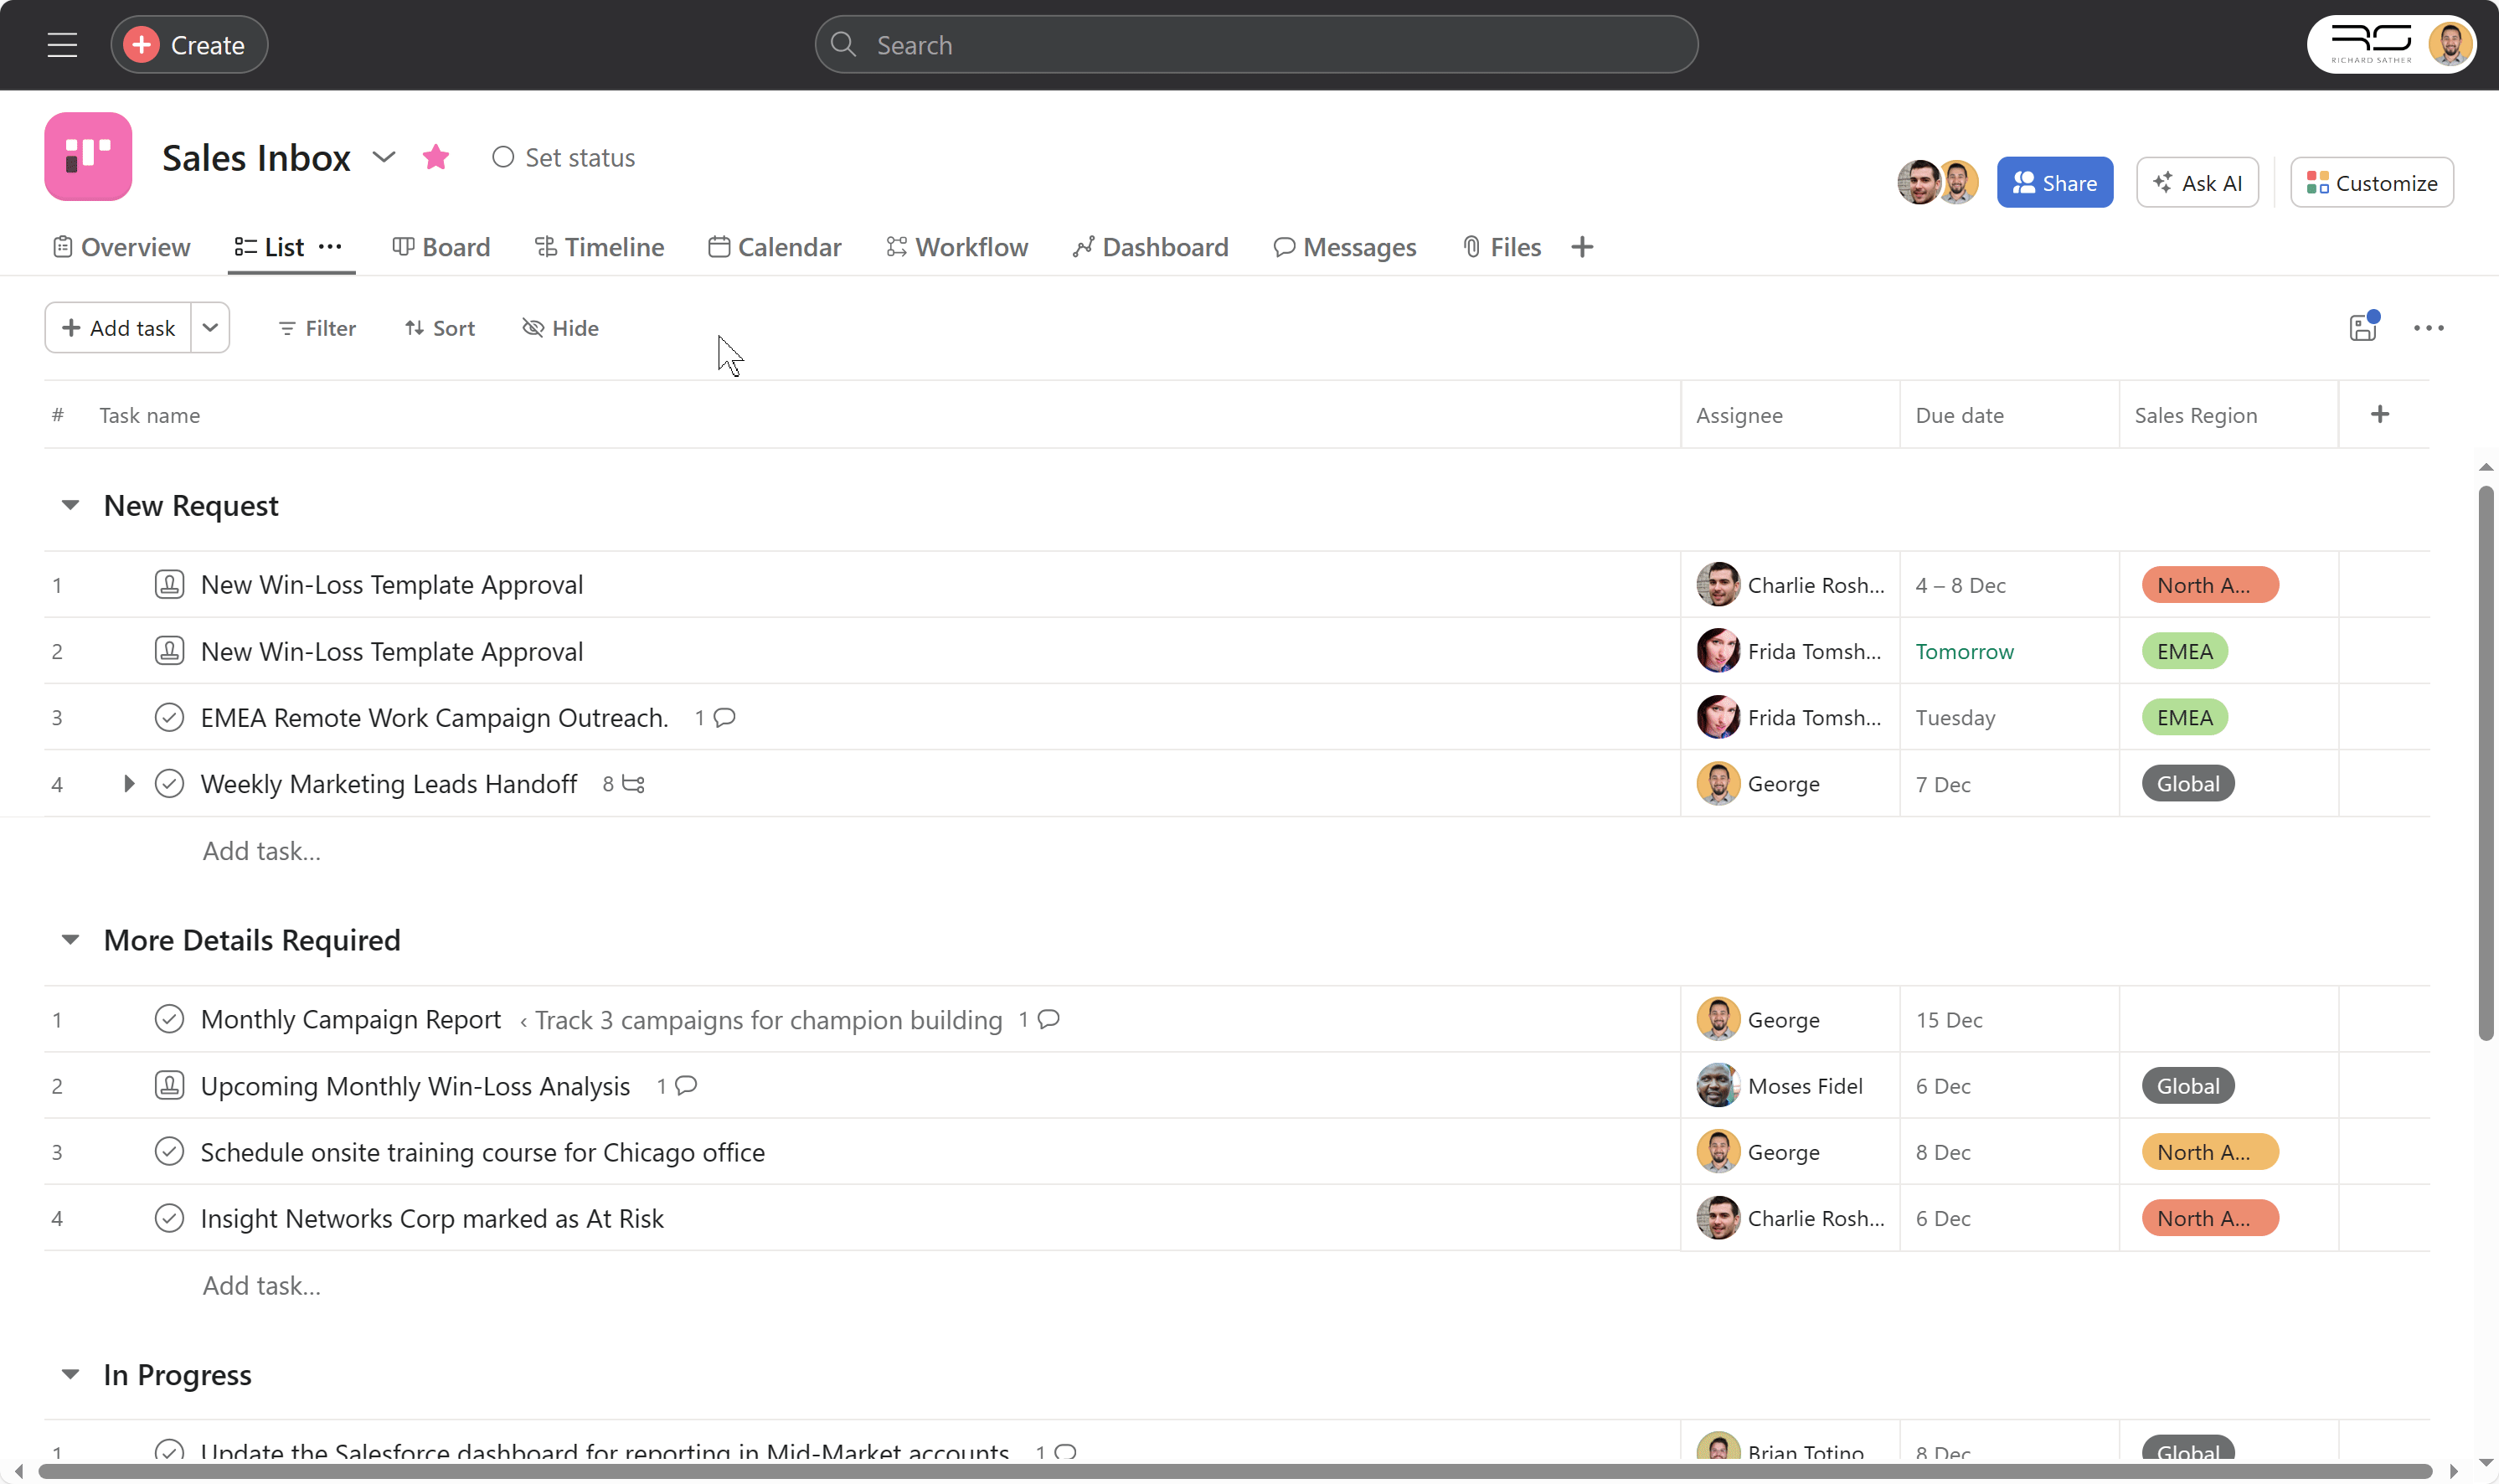The height and width of the screenshot is (1484, 2499).
Task: Open the three-dots project options menu at right
Action: [2428, 328]
